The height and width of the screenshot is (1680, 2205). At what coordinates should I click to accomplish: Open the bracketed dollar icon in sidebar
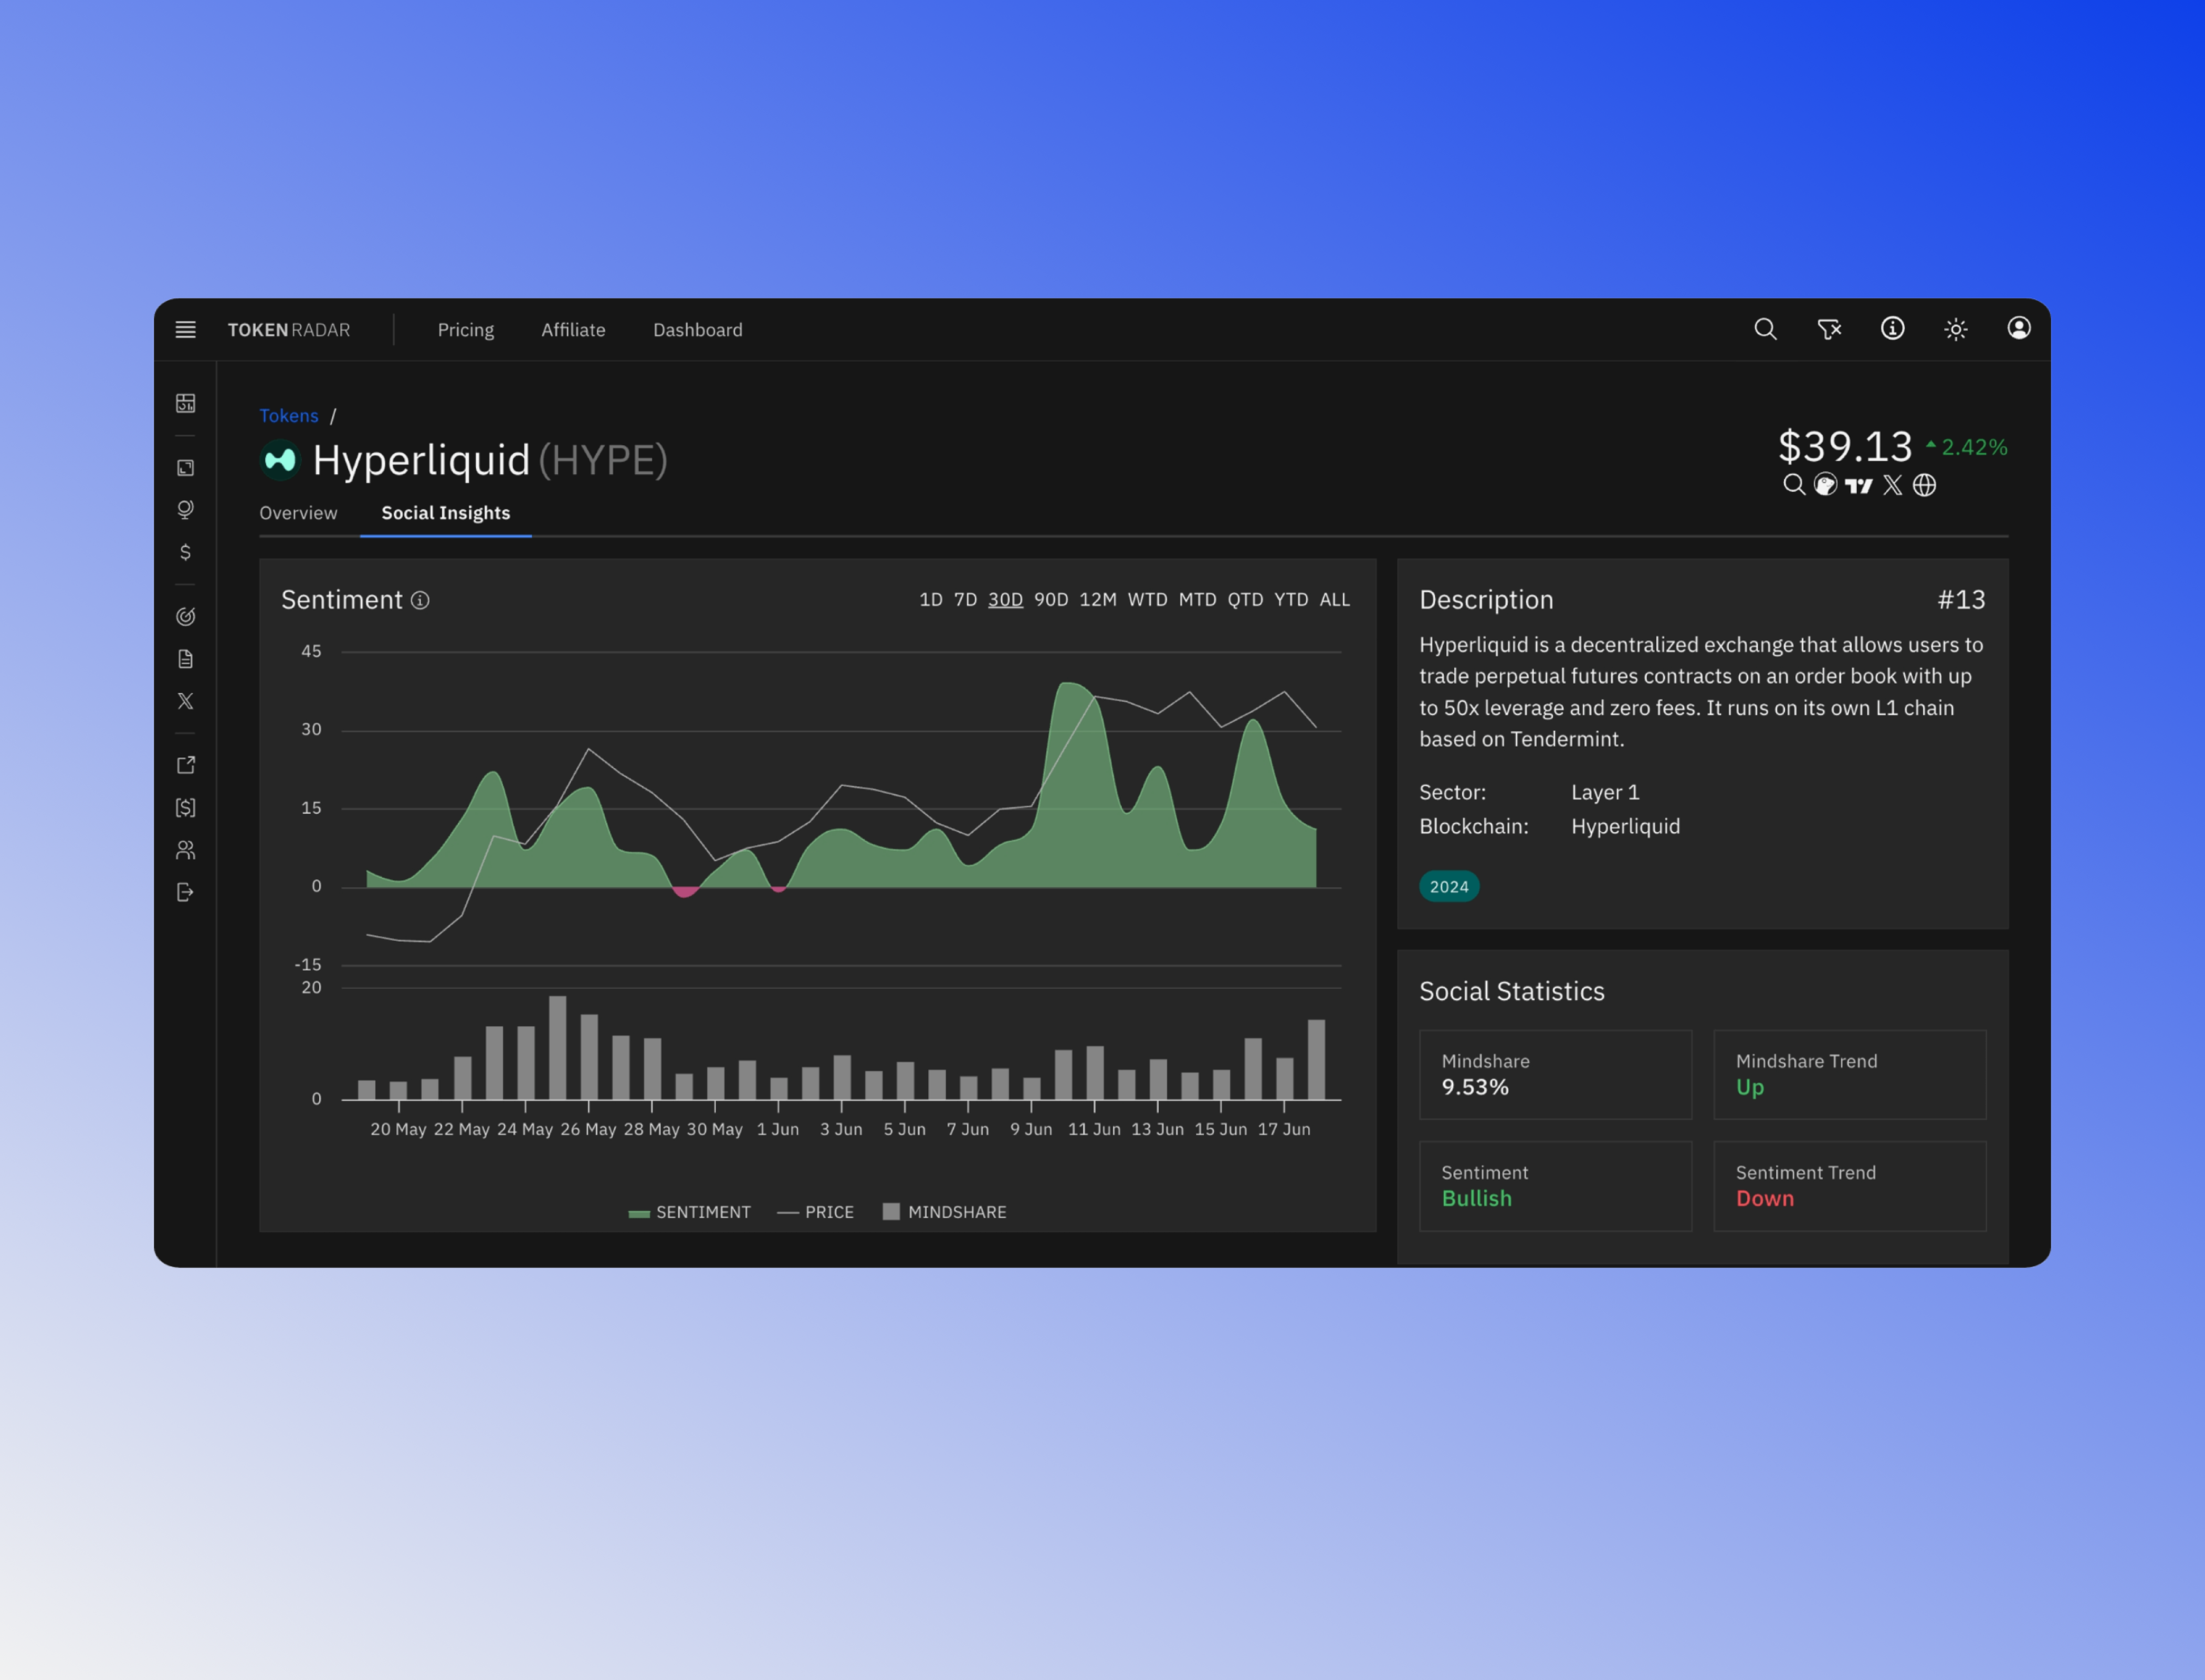[x=185, y=807]
